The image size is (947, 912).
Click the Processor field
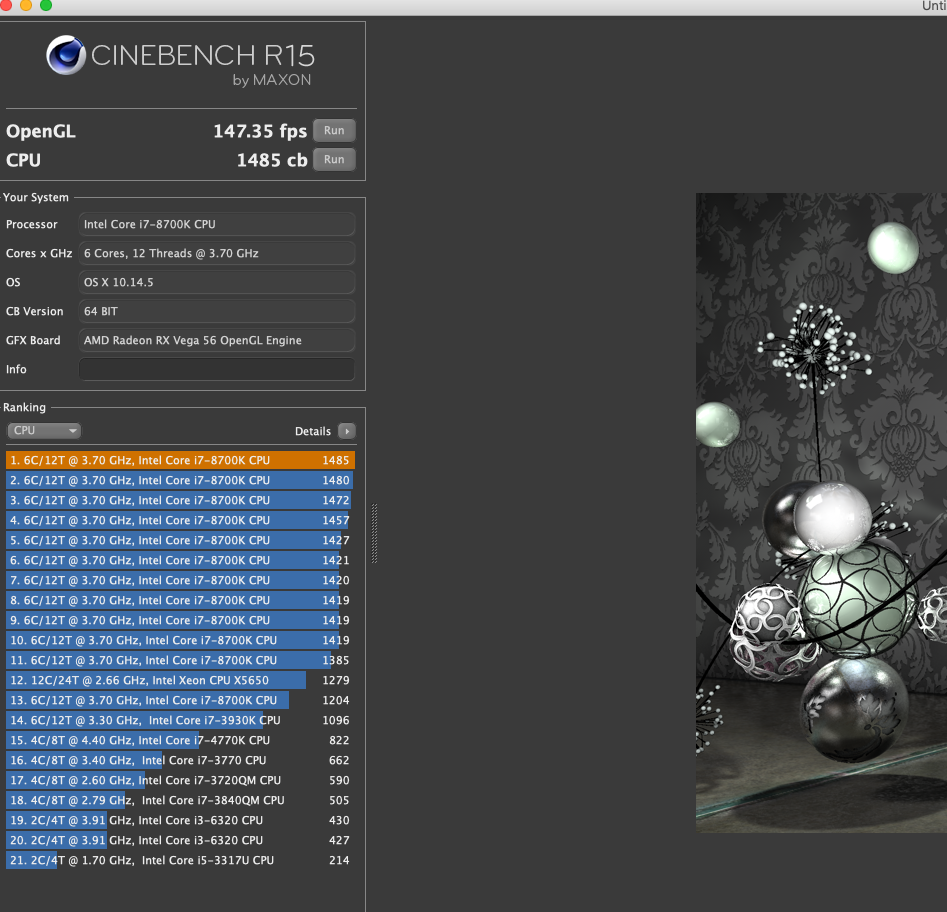click(x=216, y=224)
